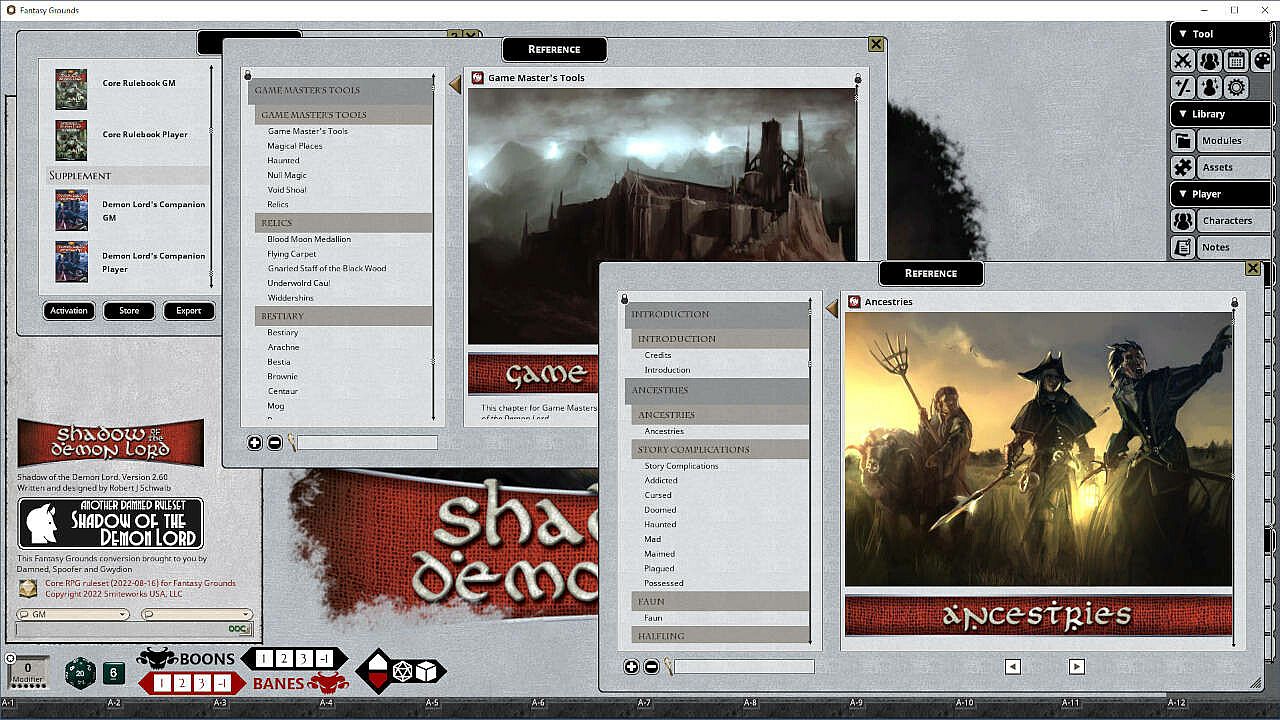Screen dimensions: 1280x720
Task: Select boon count 1
Action: (x=264, y=659)
